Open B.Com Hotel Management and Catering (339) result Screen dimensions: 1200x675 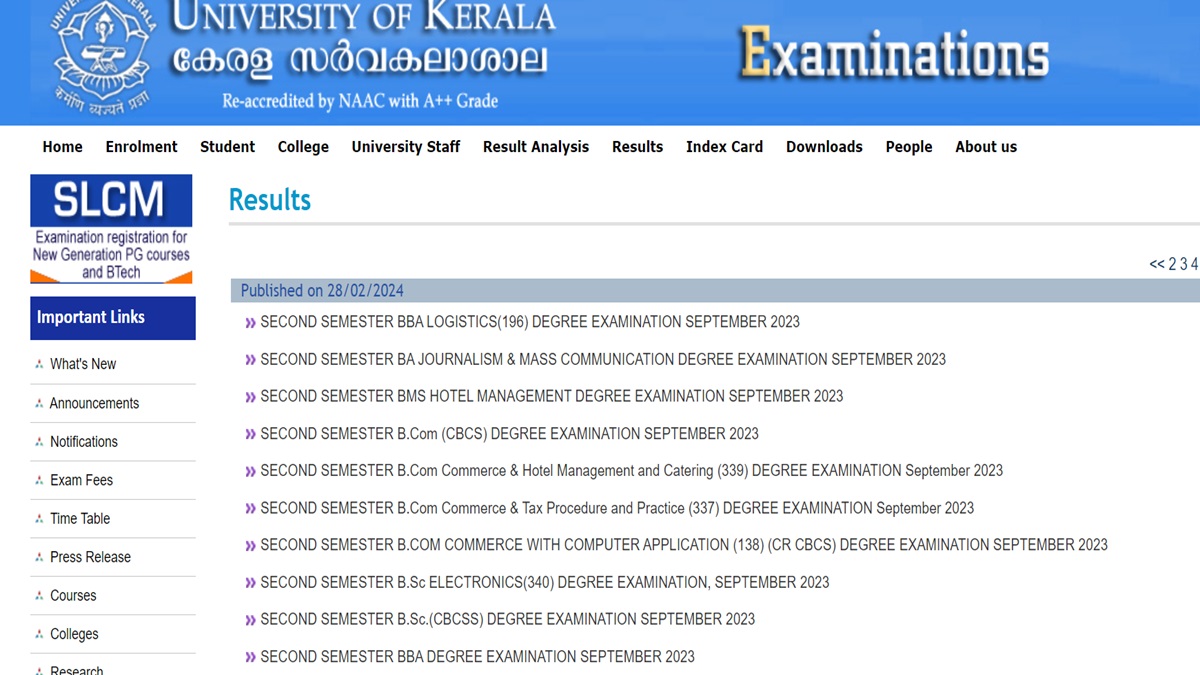[631, 471]
